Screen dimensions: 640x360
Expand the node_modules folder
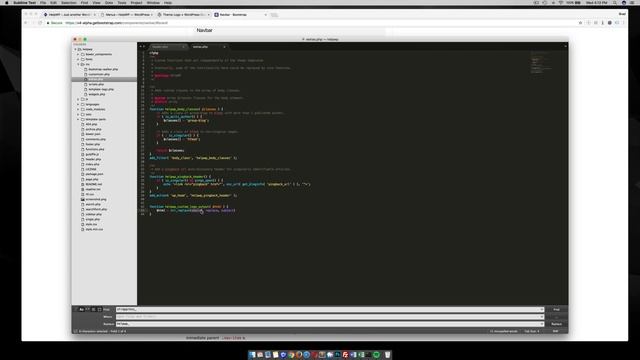tap(78, 109)
